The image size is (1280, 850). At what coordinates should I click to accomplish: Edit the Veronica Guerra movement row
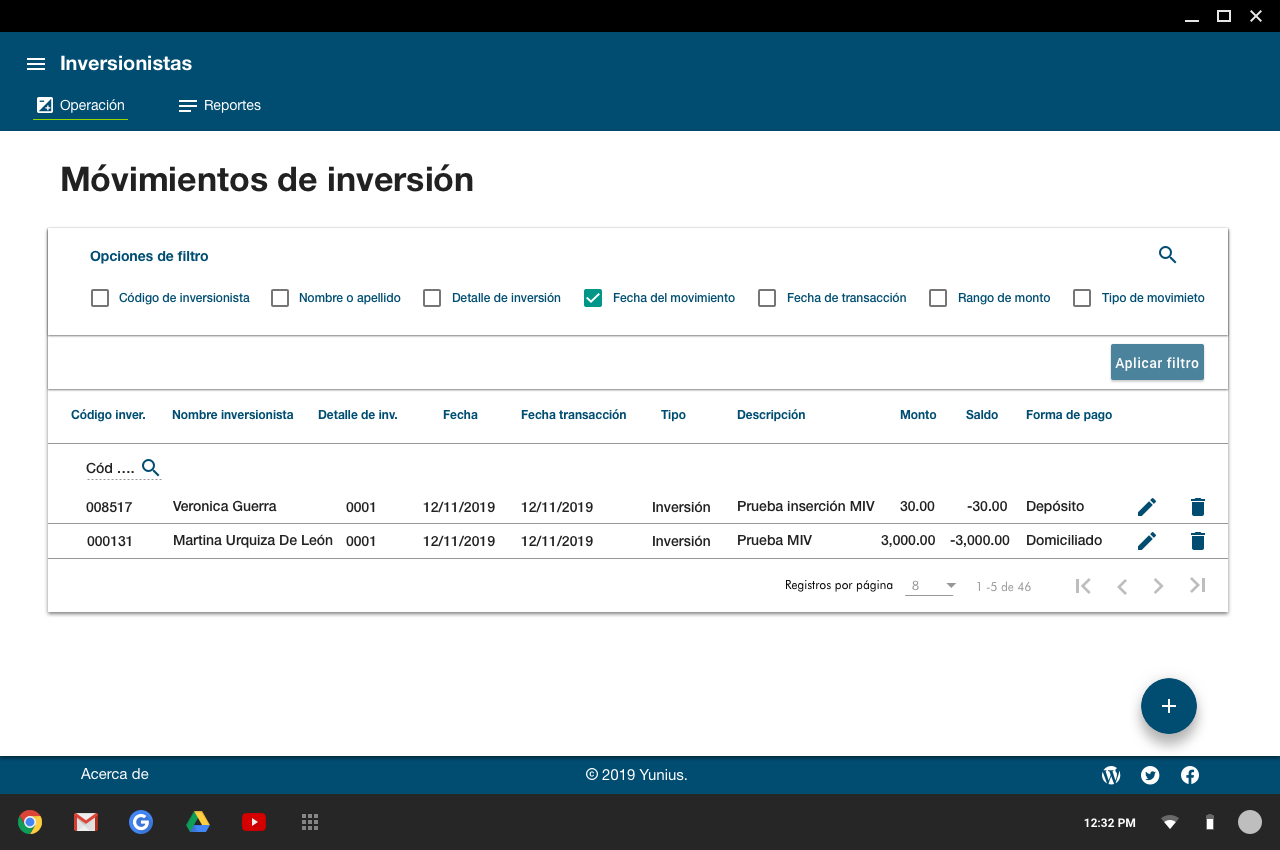pyautogui.click(x=1147, y=507)
